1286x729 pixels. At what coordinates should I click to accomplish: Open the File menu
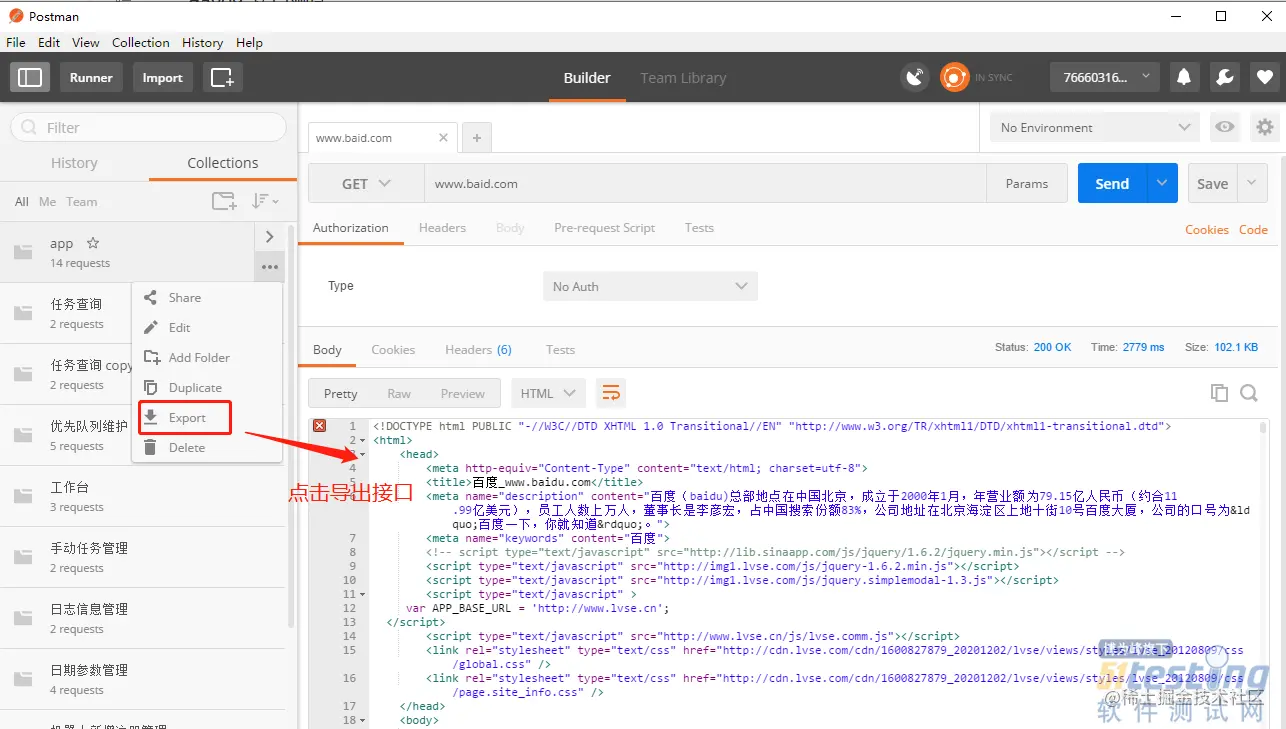(x=16, y=42)
